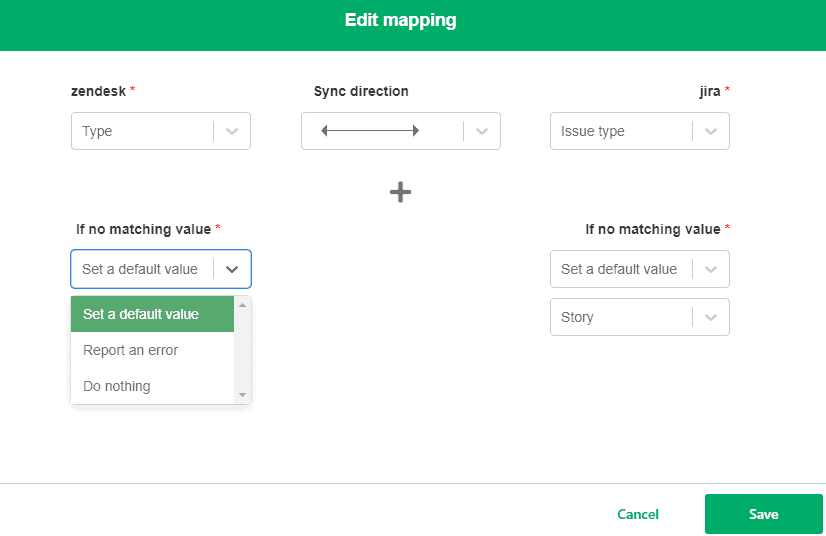Click the 'zendesk' field label

(x=99, y=91)
